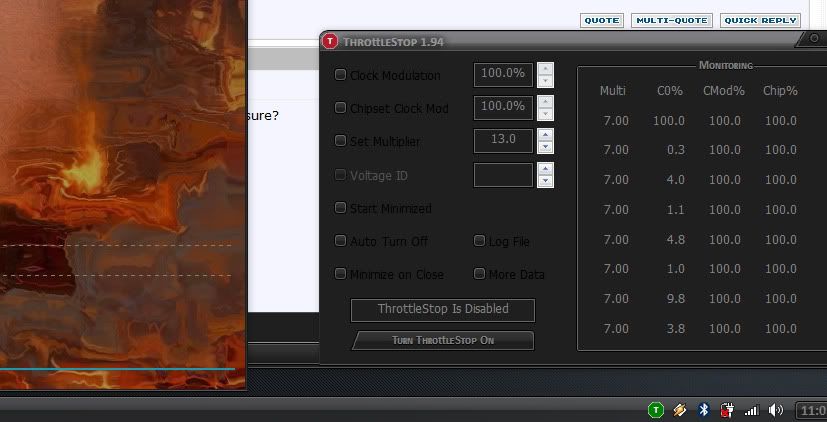Click the Voltage ID up arrow
This screenshot has width=827, height=422.
pos(545,169)
